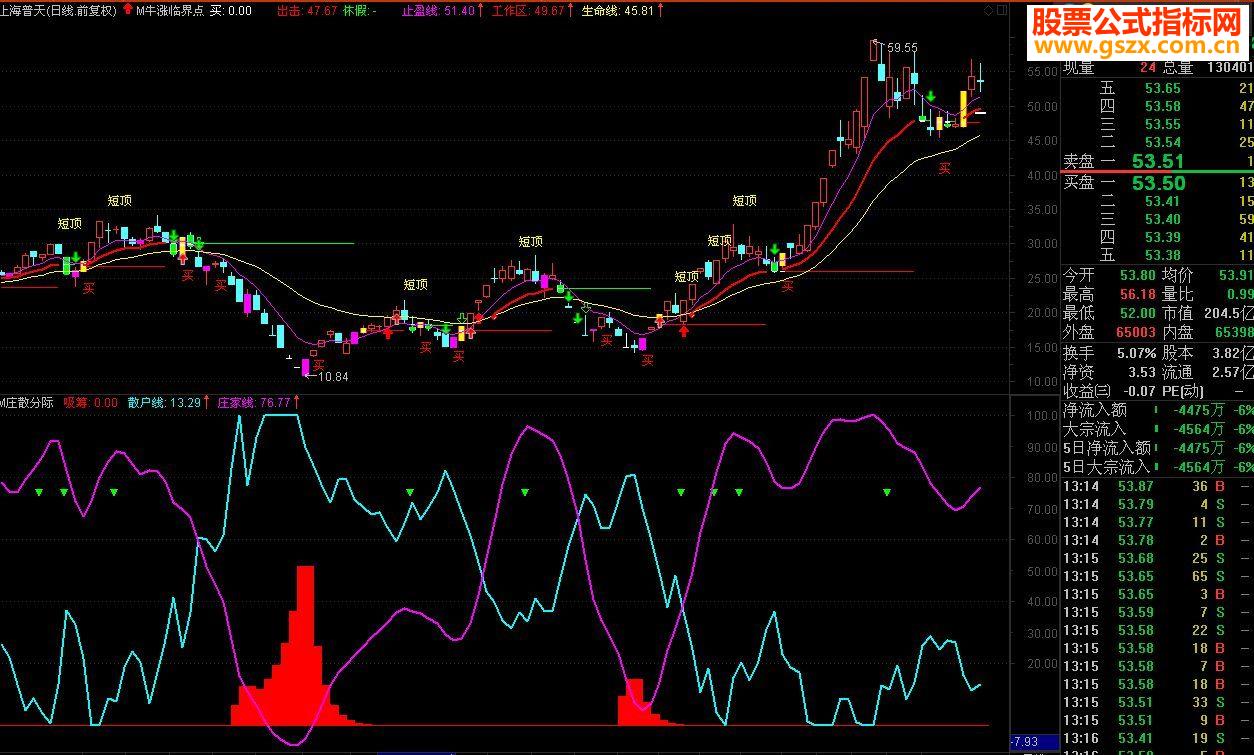The image size is (1254, 755).
Task: Click the red arrow beside M牛涨临界点
Action: [127, 10]
